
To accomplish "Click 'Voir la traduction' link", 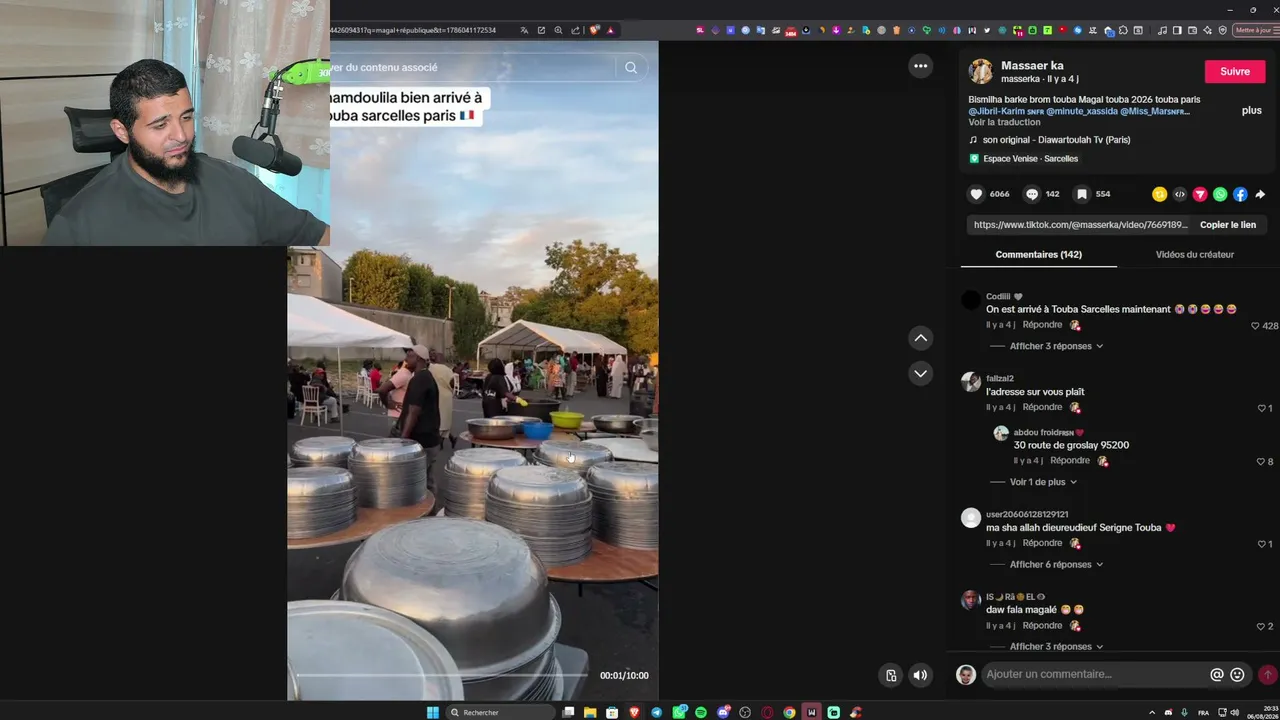I will click(x=1003, y=122).
